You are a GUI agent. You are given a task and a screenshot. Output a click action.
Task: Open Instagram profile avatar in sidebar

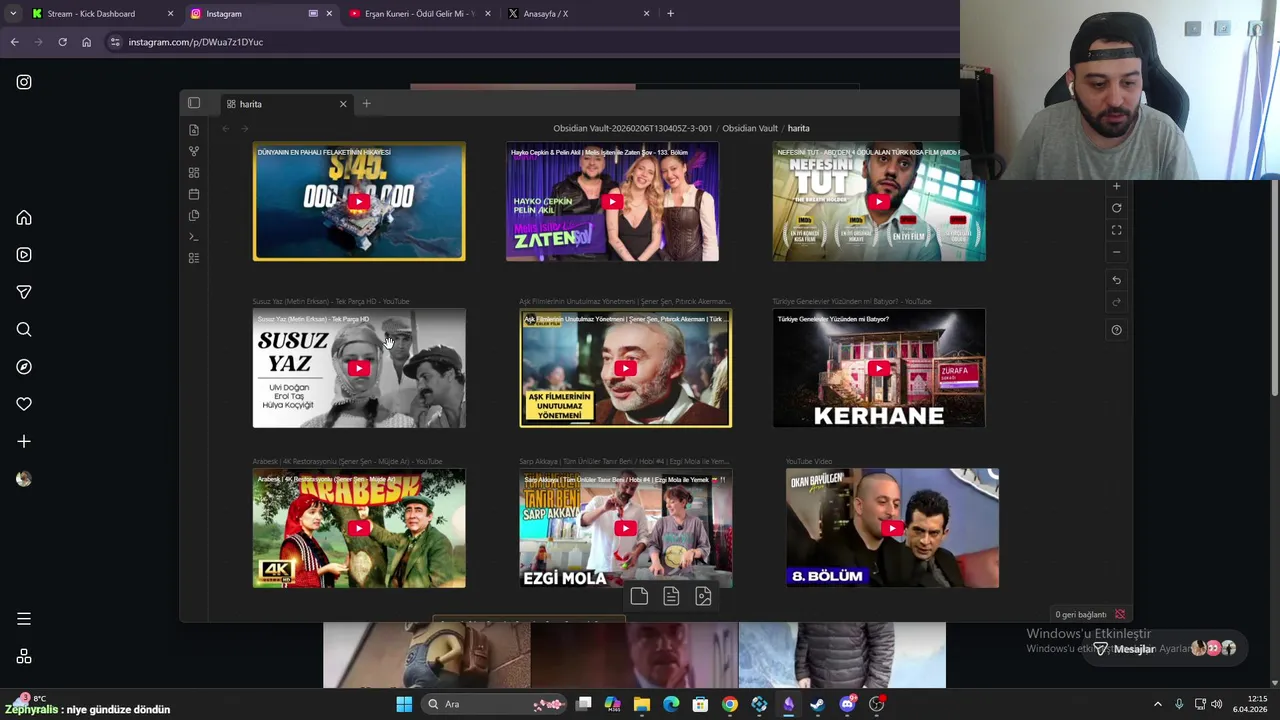24,479
